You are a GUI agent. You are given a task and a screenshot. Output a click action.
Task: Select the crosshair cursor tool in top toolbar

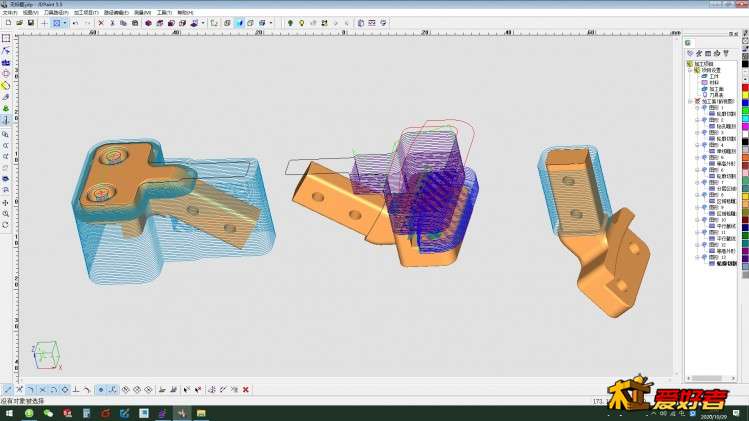(x=44, y=23)
